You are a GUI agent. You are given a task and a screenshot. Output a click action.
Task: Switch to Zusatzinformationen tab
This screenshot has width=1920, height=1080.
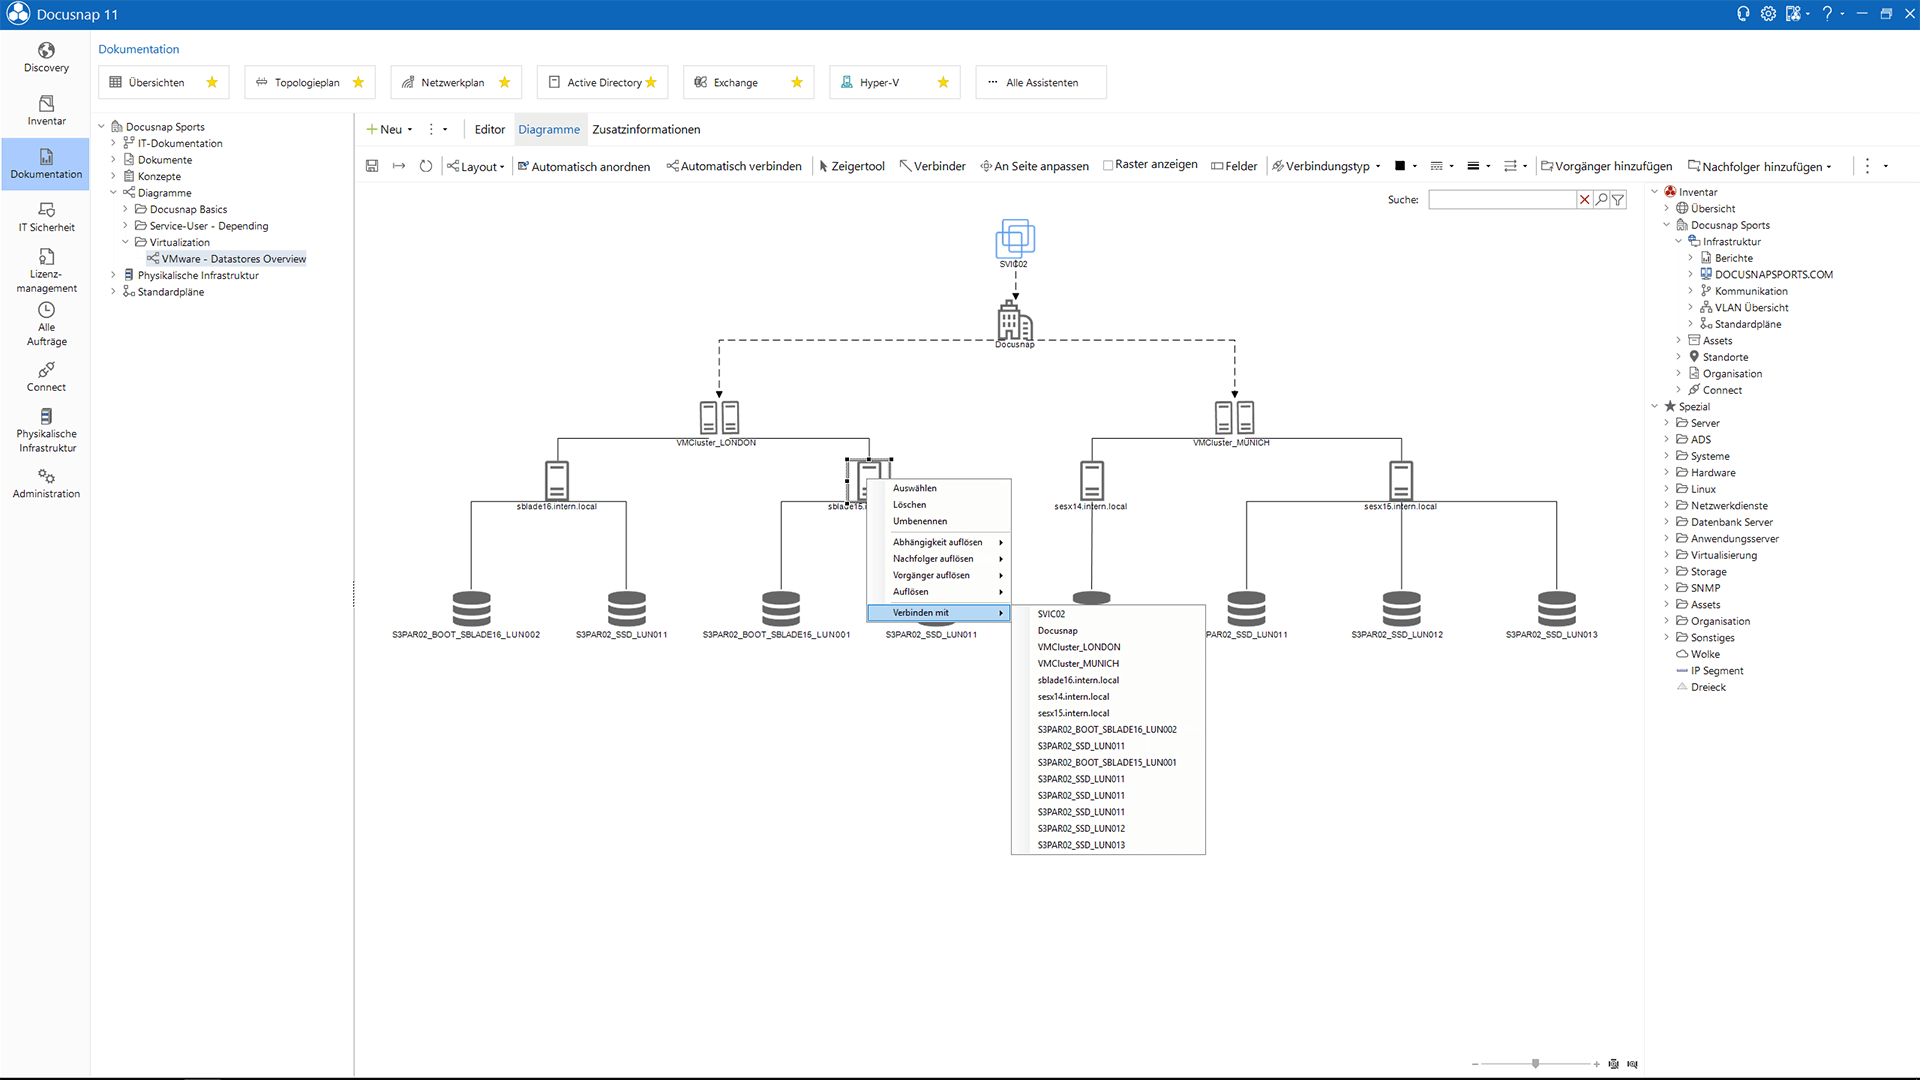[646, 129]
